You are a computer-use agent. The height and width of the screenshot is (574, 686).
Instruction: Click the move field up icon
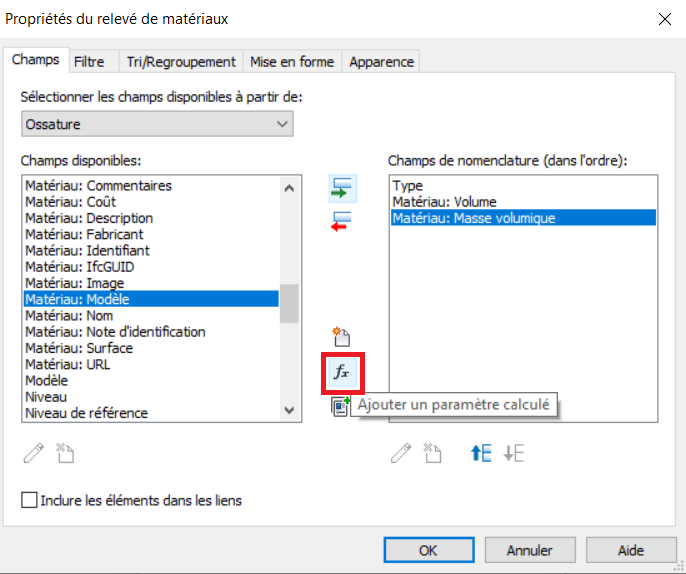[x=482, y=453]
